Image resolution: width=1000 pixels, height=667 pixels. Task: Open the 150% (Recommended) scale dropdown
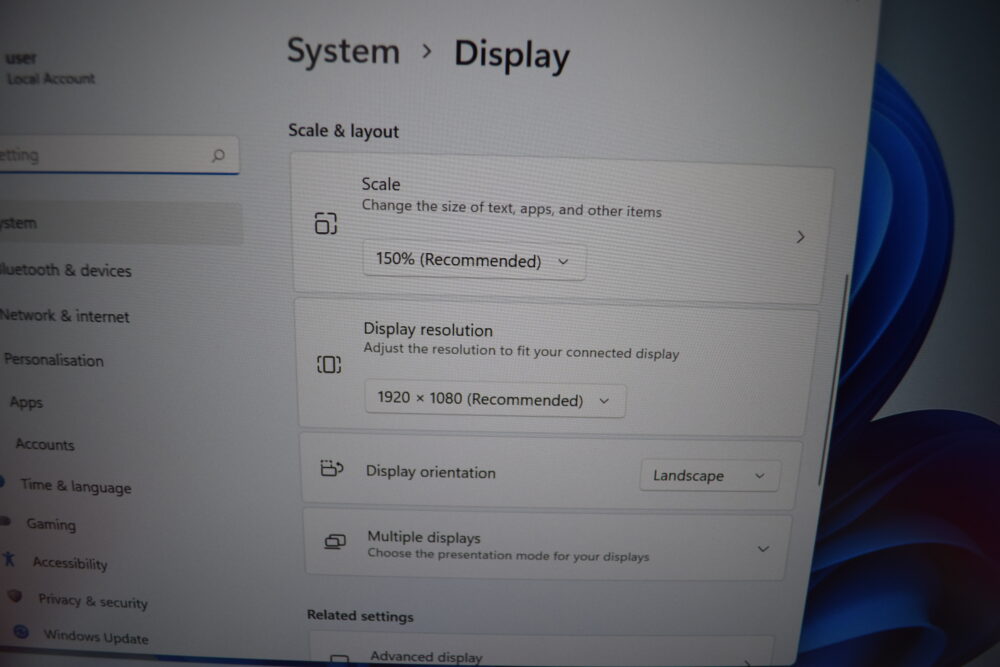point(474,260)
